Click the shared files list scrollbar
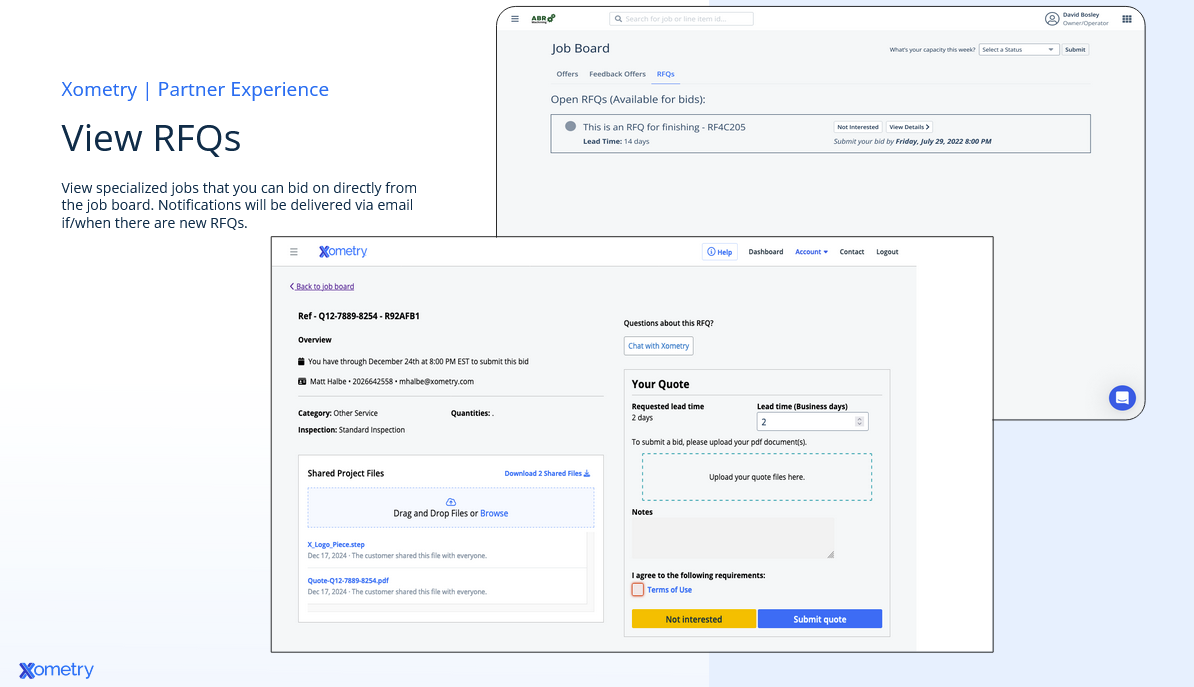The height and width of the screenshot is (687, 1194). 591,570
